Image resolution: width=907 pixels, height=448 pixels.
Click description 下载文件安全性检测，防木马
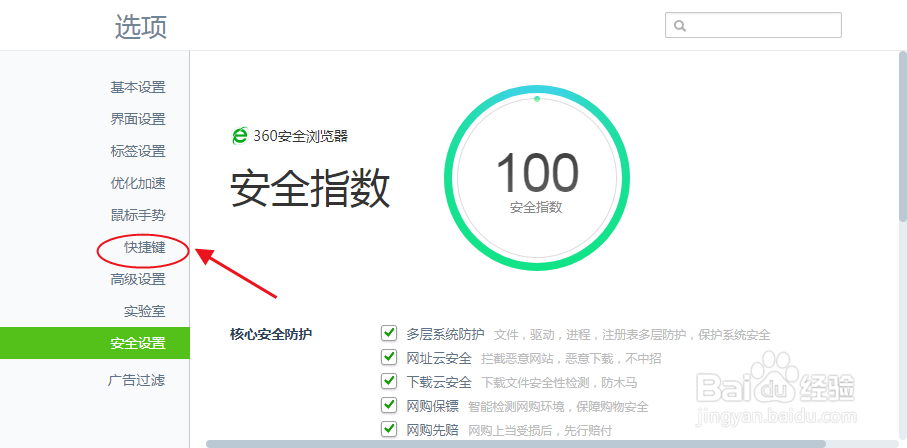(559, 383)
